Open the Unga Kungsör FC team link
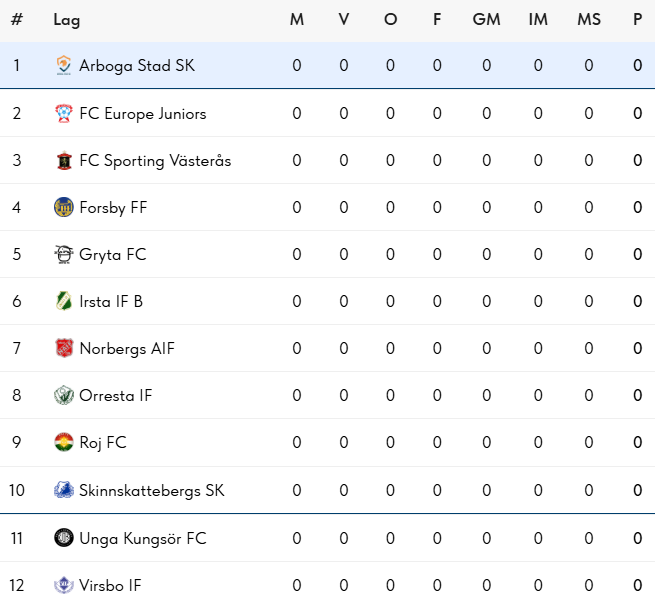The height and width of the screenshot is (598, 655). pyautogui.click(x=143, y=539)
